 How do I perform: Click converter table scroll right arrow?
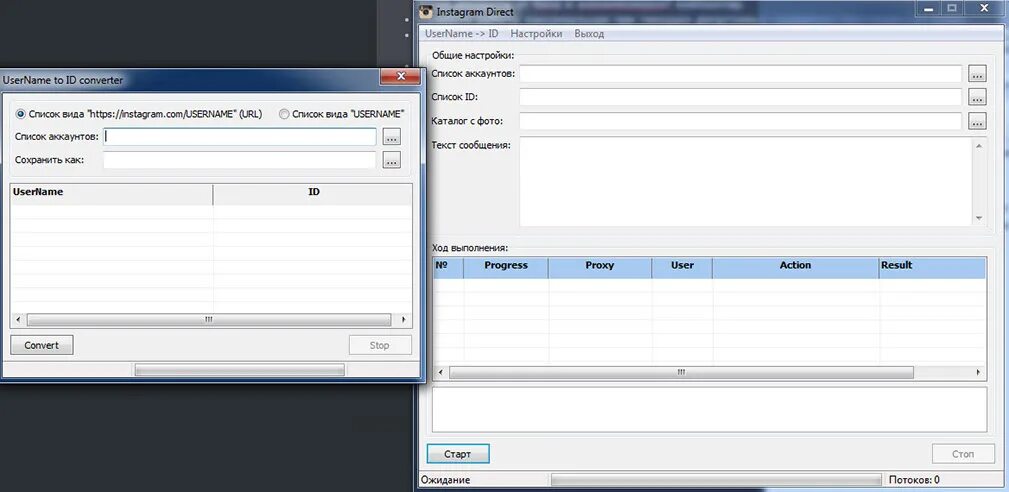coord(403,320)
